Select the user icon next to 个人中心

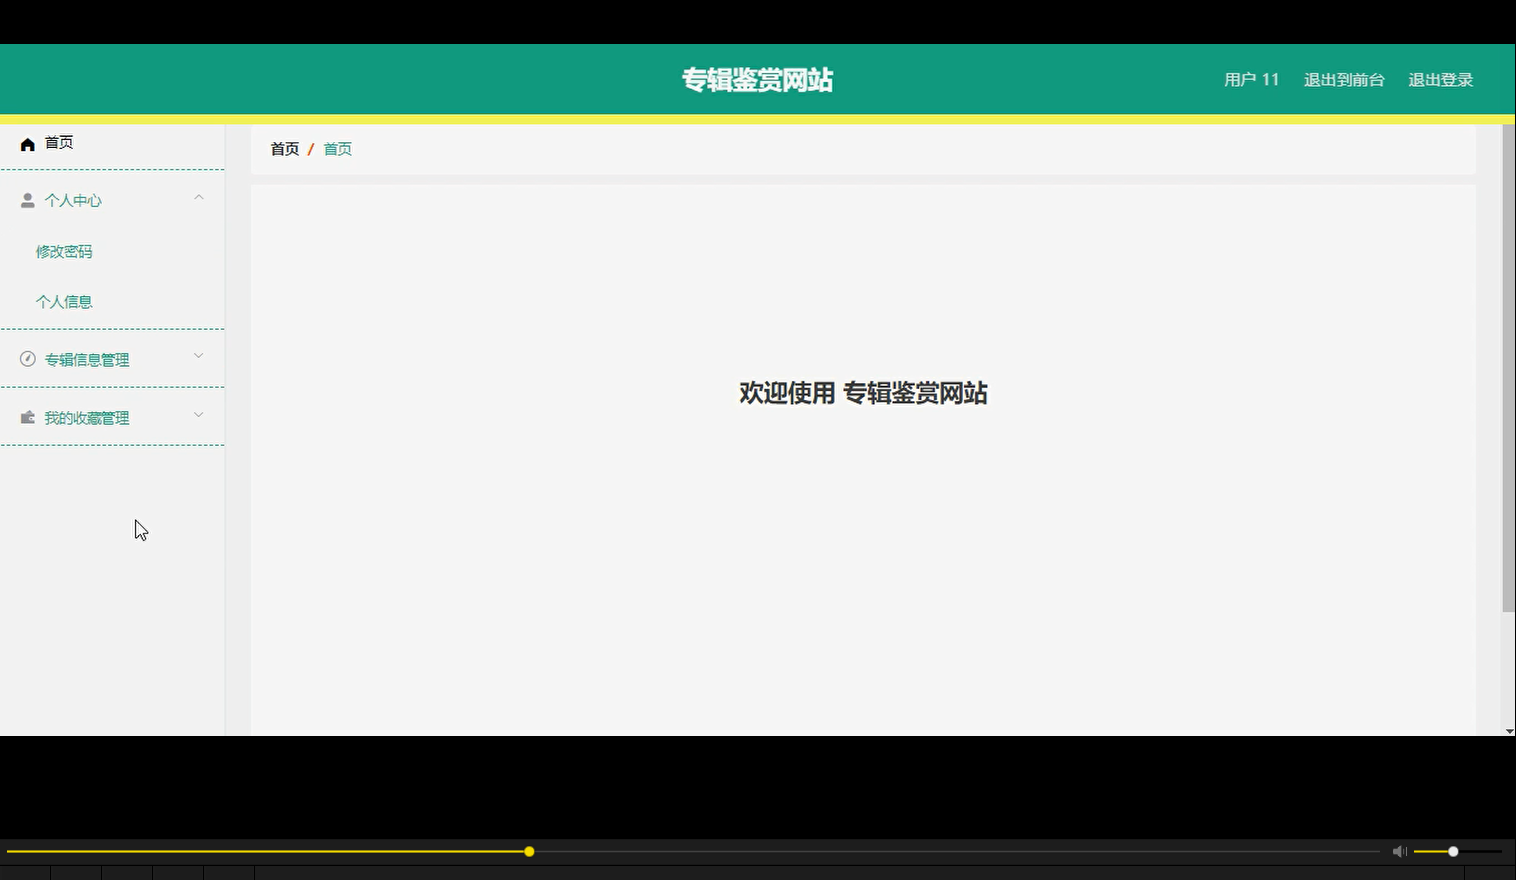click(27, 199)
